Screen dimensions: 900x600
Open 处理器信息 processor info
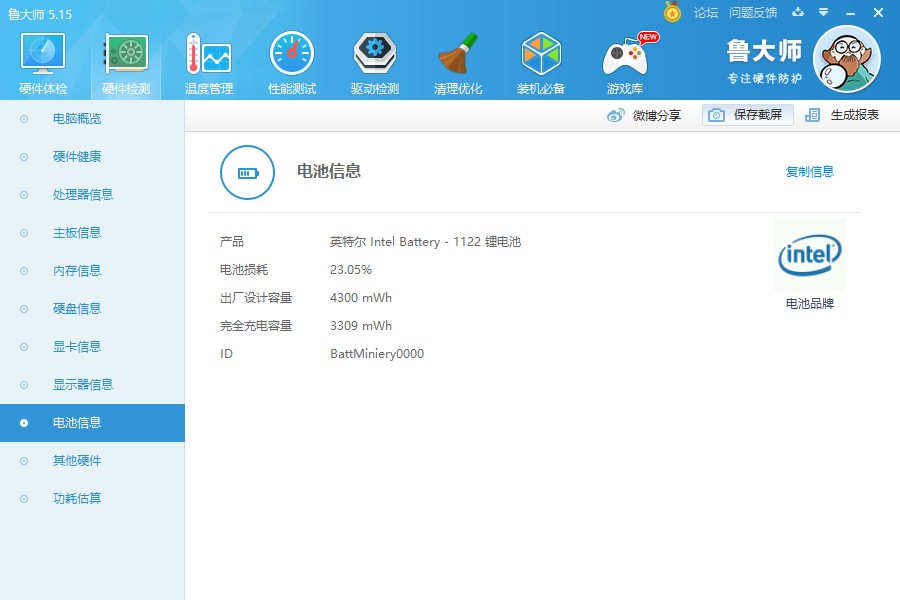point(83,195)
